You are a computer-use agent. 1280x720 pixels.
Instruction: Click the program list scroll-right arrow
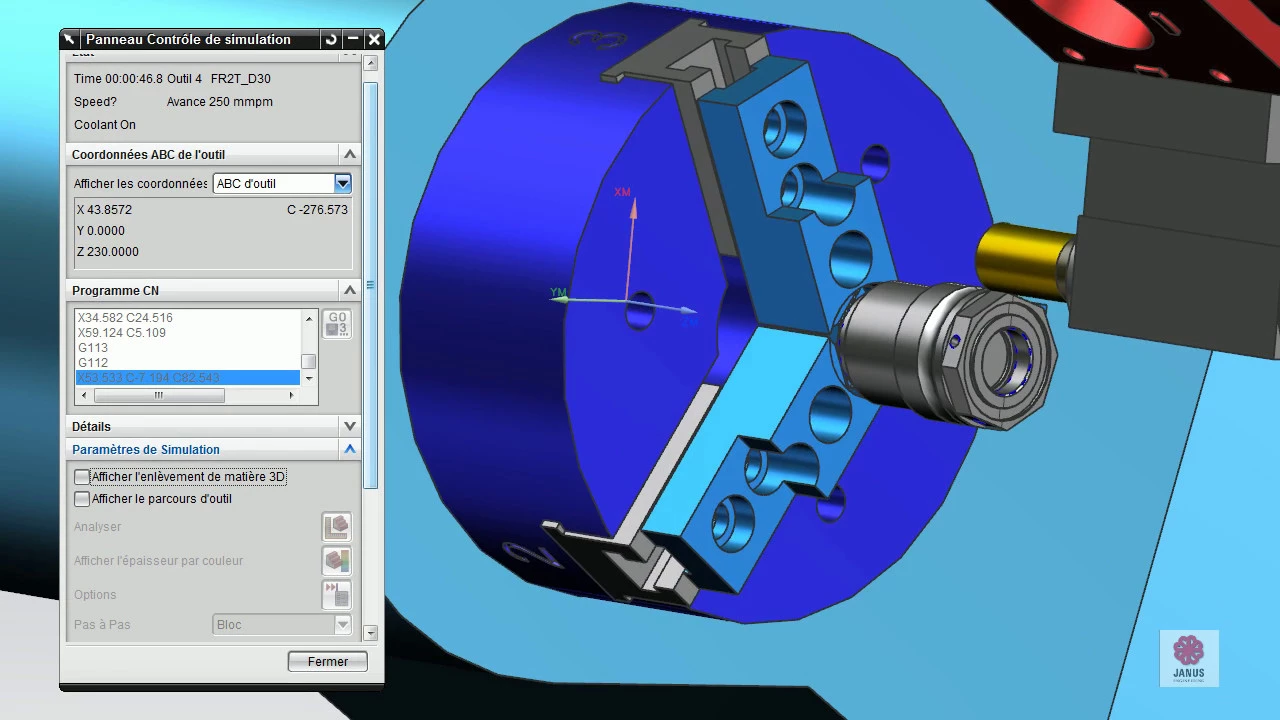292,395
